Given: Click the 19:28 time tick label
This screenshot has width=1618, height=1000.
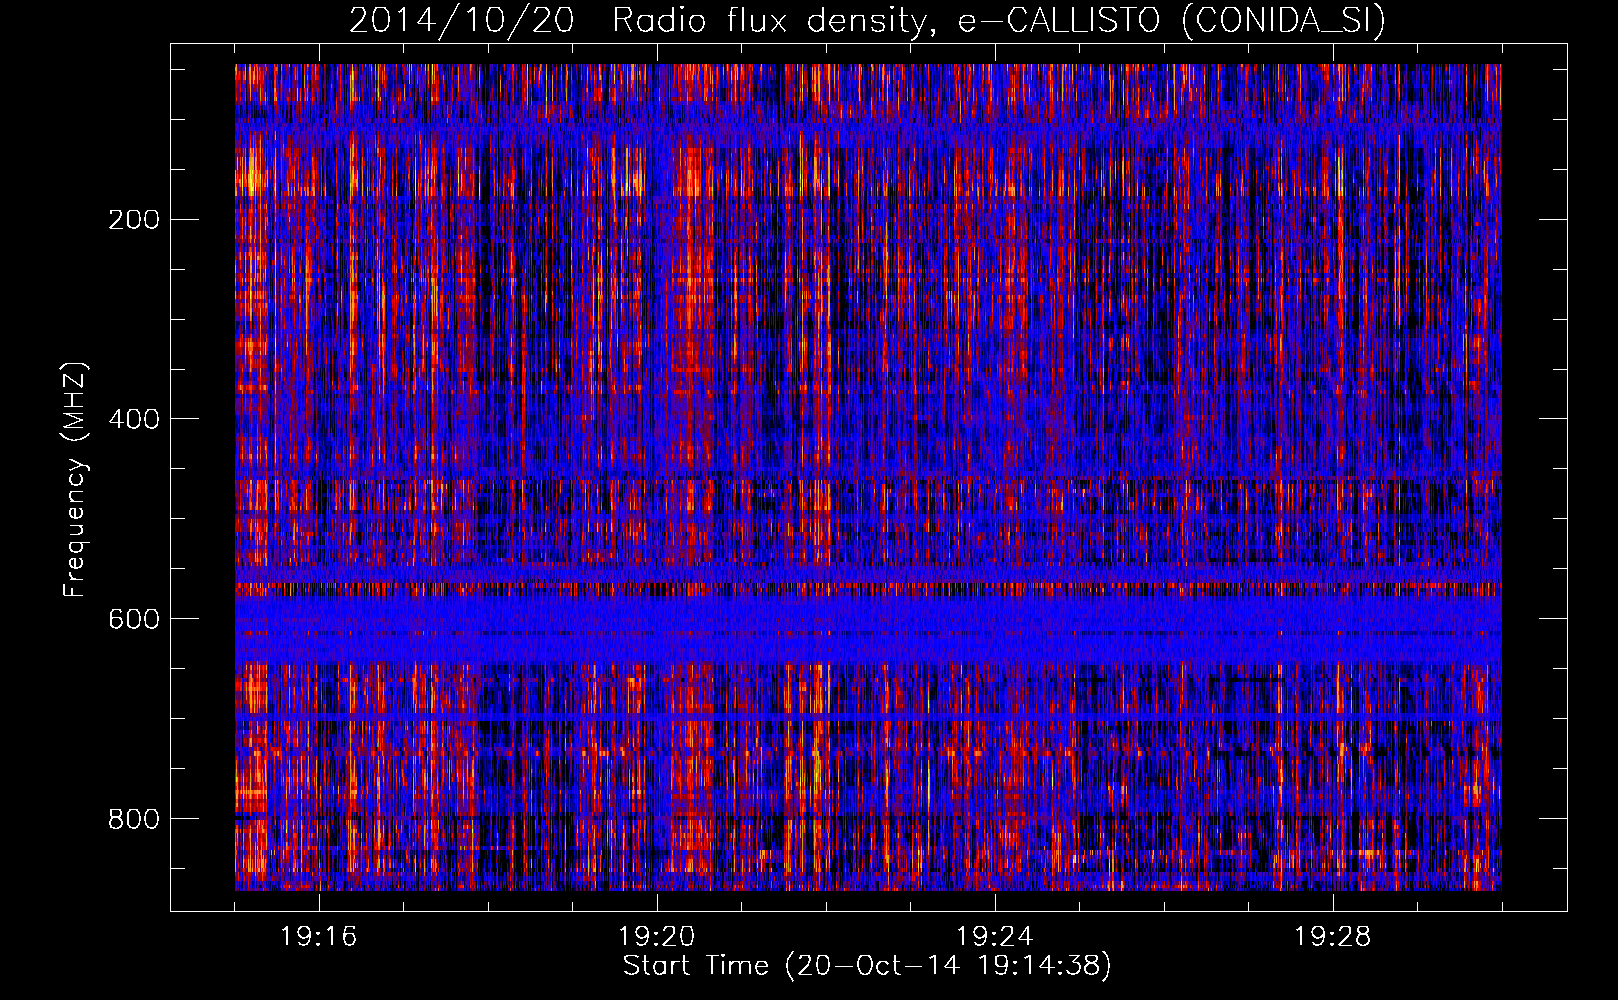Looking at the screenshot, I should [1333, 936].
